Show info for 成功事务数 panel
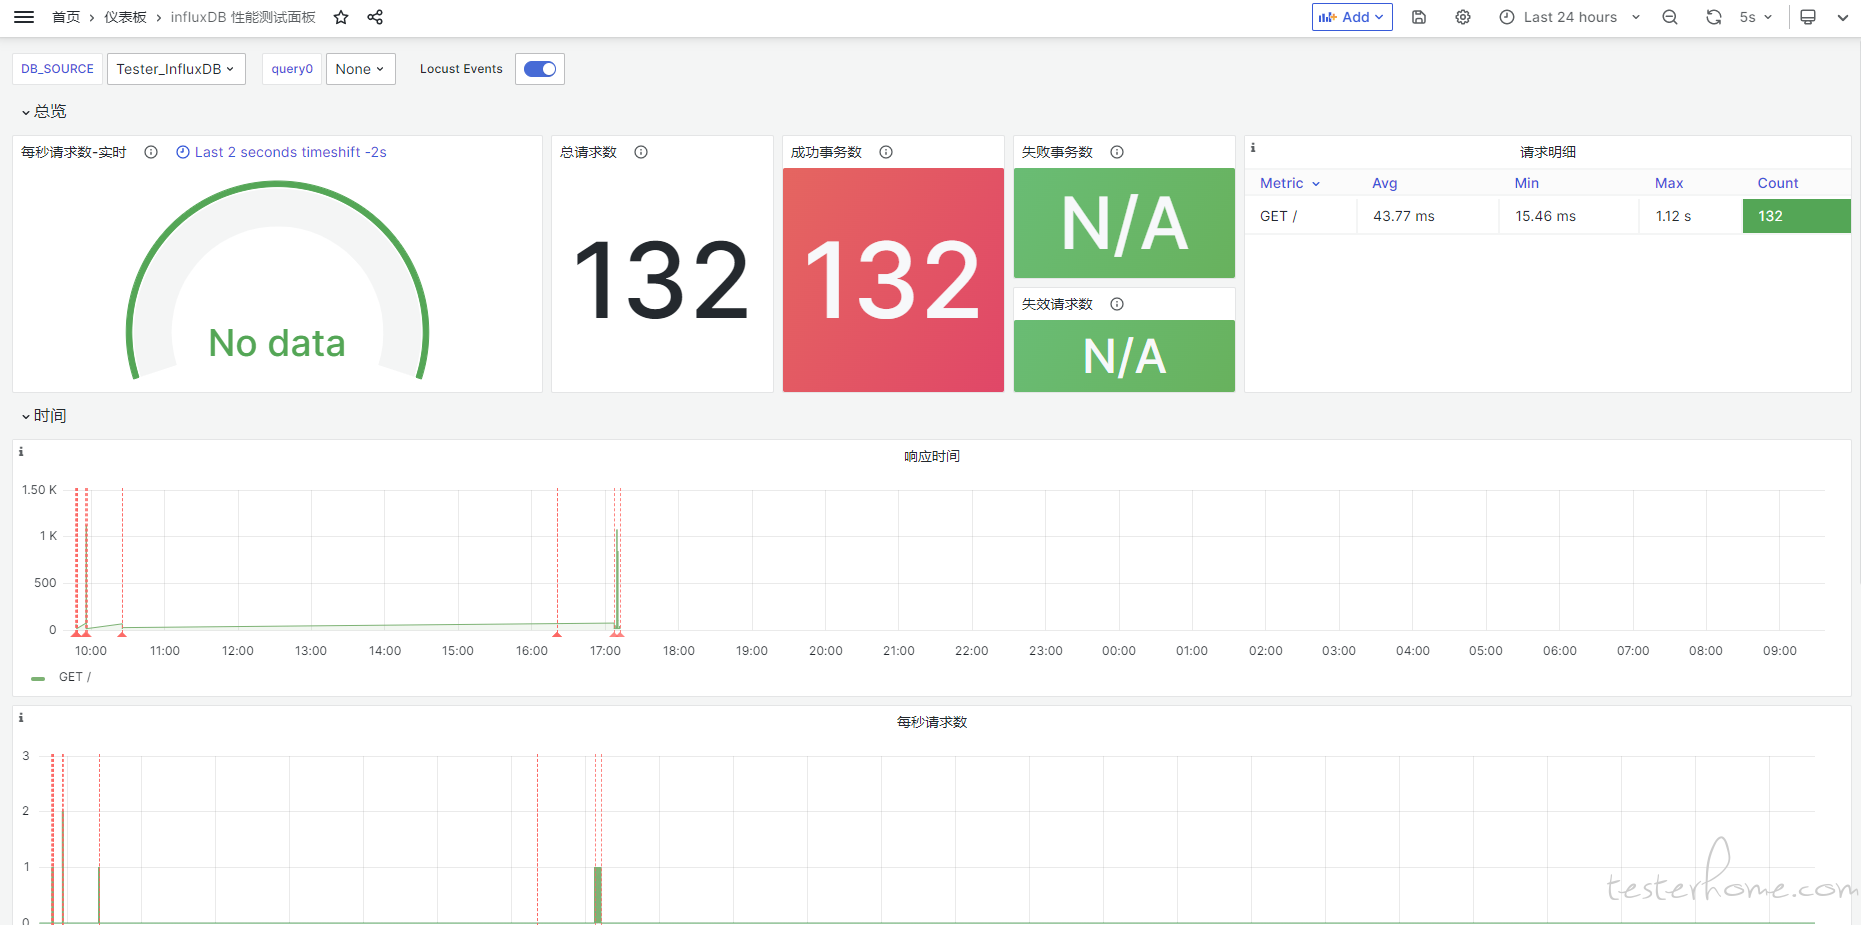Screen dimensions: 1861x925 pyautogui.click(x=886, y=152)
